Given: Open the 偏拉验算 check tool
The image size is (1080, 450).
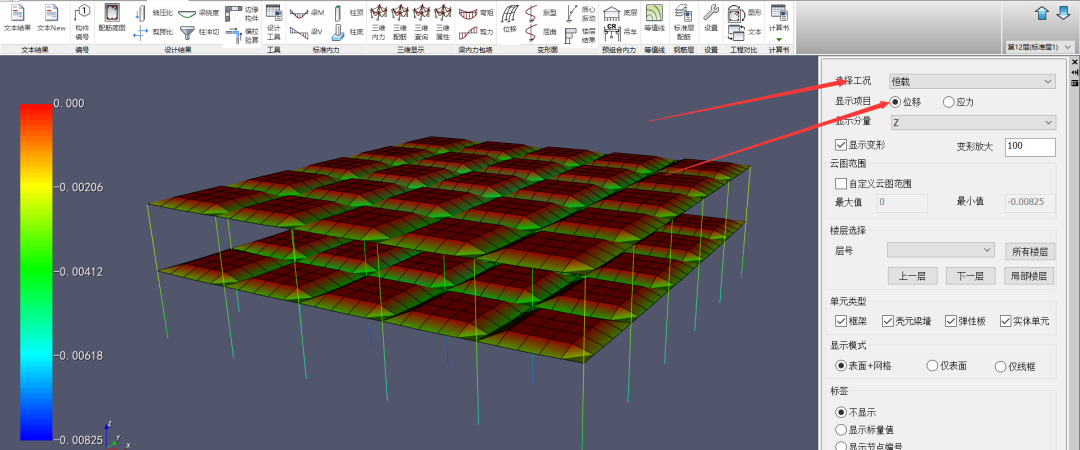Looking at the screenshot, I should [x=242, y=34].
